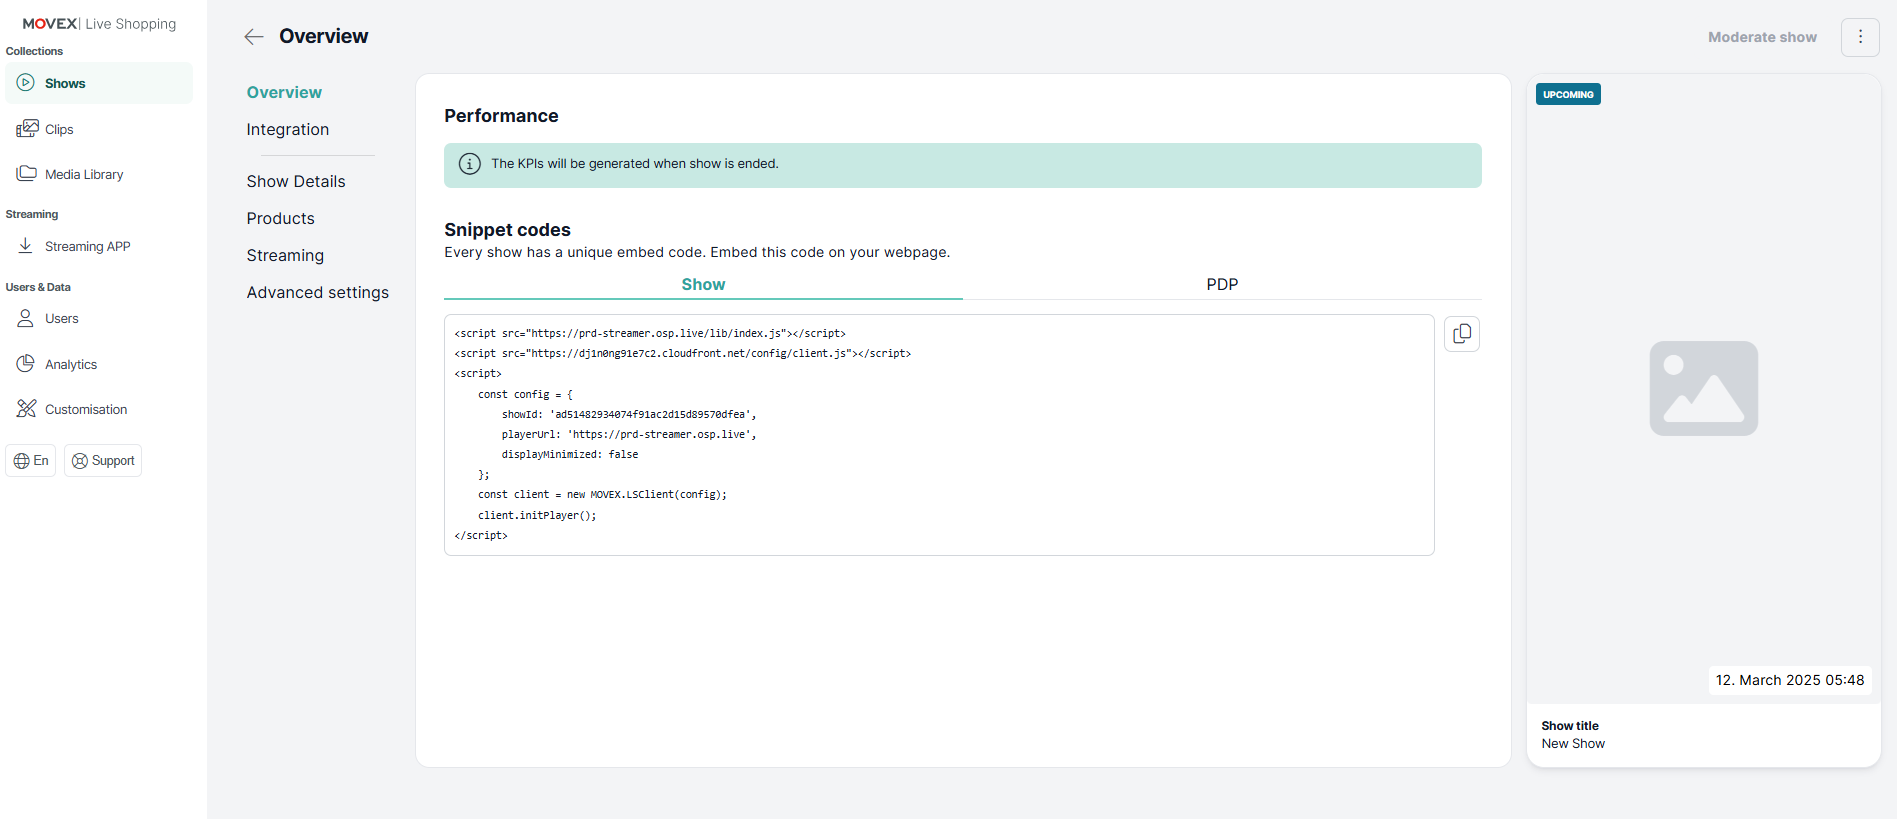Open Streaming section of the show
The width and height of the screenshot is (1897, 819).
(x=285, y=255)
